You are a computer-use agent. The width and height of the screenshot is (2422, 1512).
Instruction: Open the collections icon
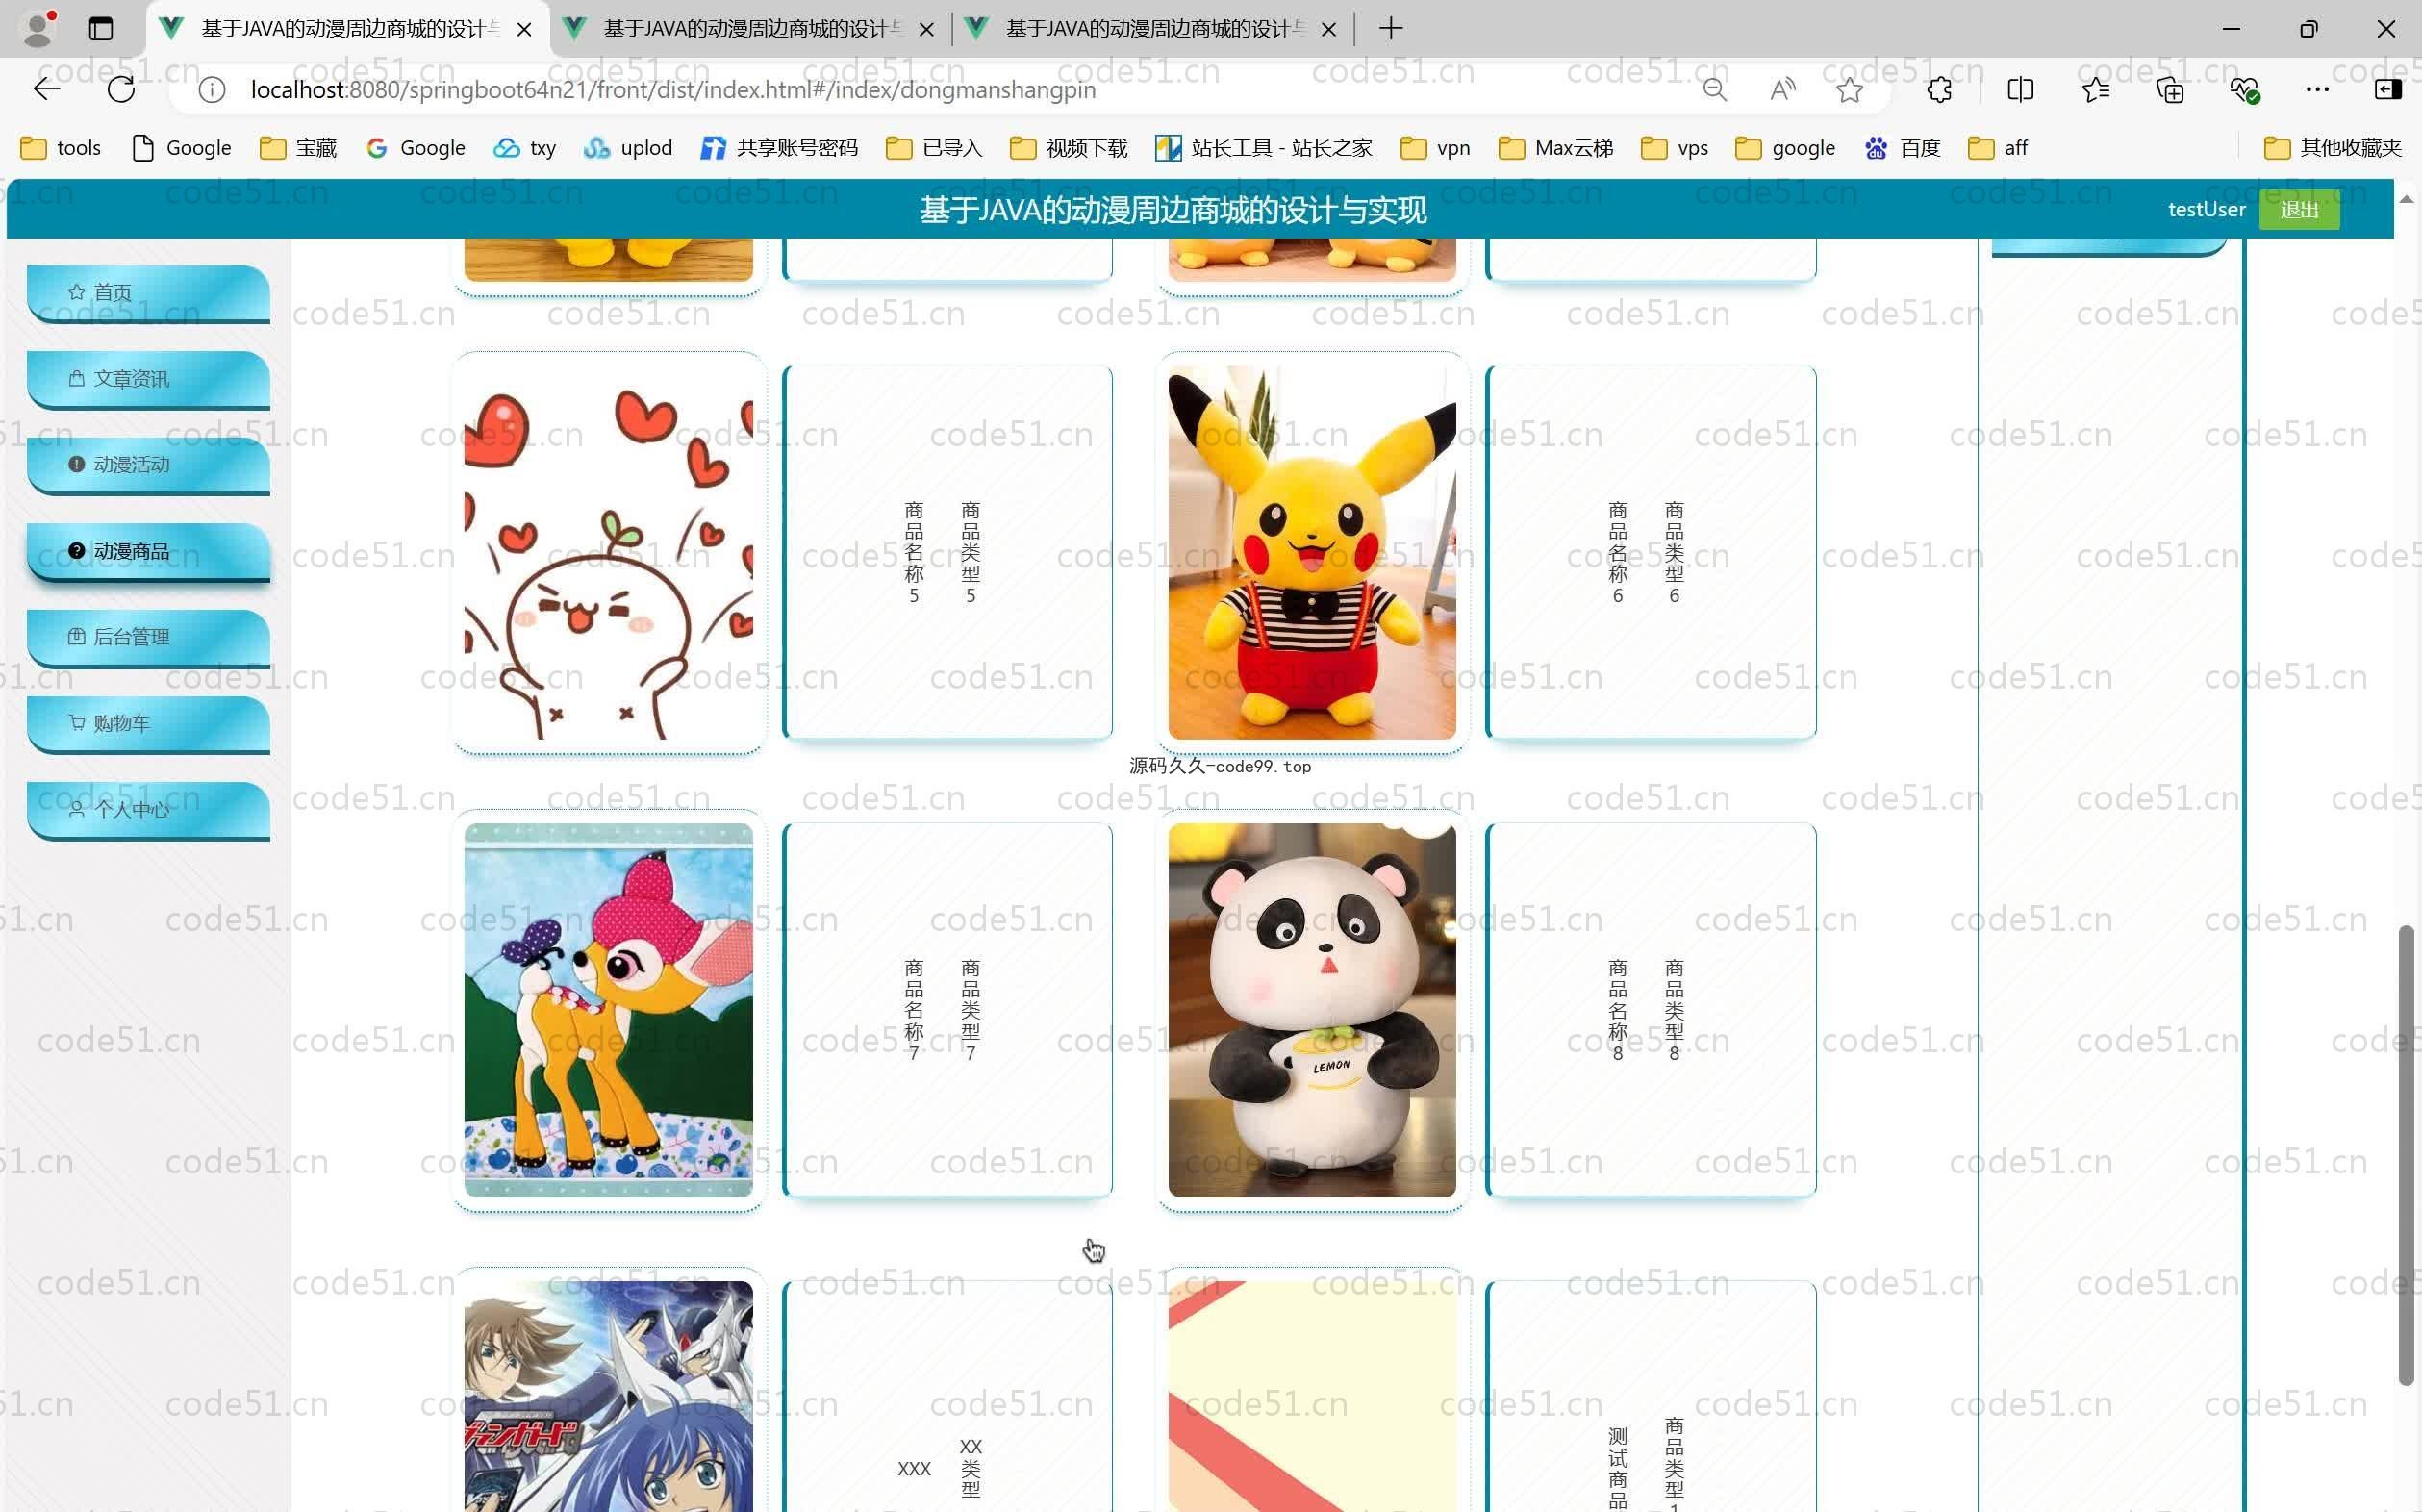tap(2170, 90)
